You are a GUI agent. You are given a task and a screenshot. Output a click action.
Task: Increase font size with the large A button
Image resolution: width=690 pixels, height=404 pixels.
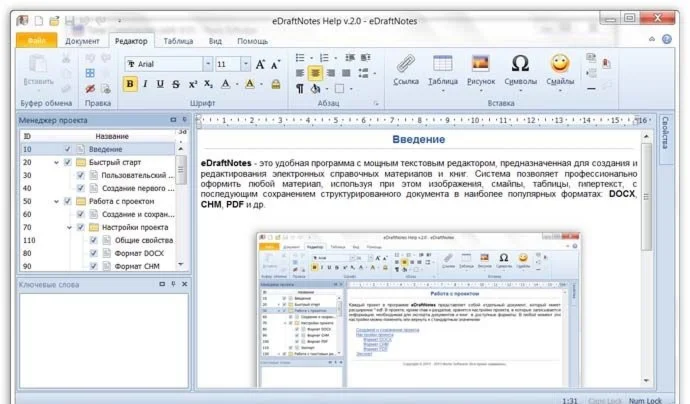[261, 65]
